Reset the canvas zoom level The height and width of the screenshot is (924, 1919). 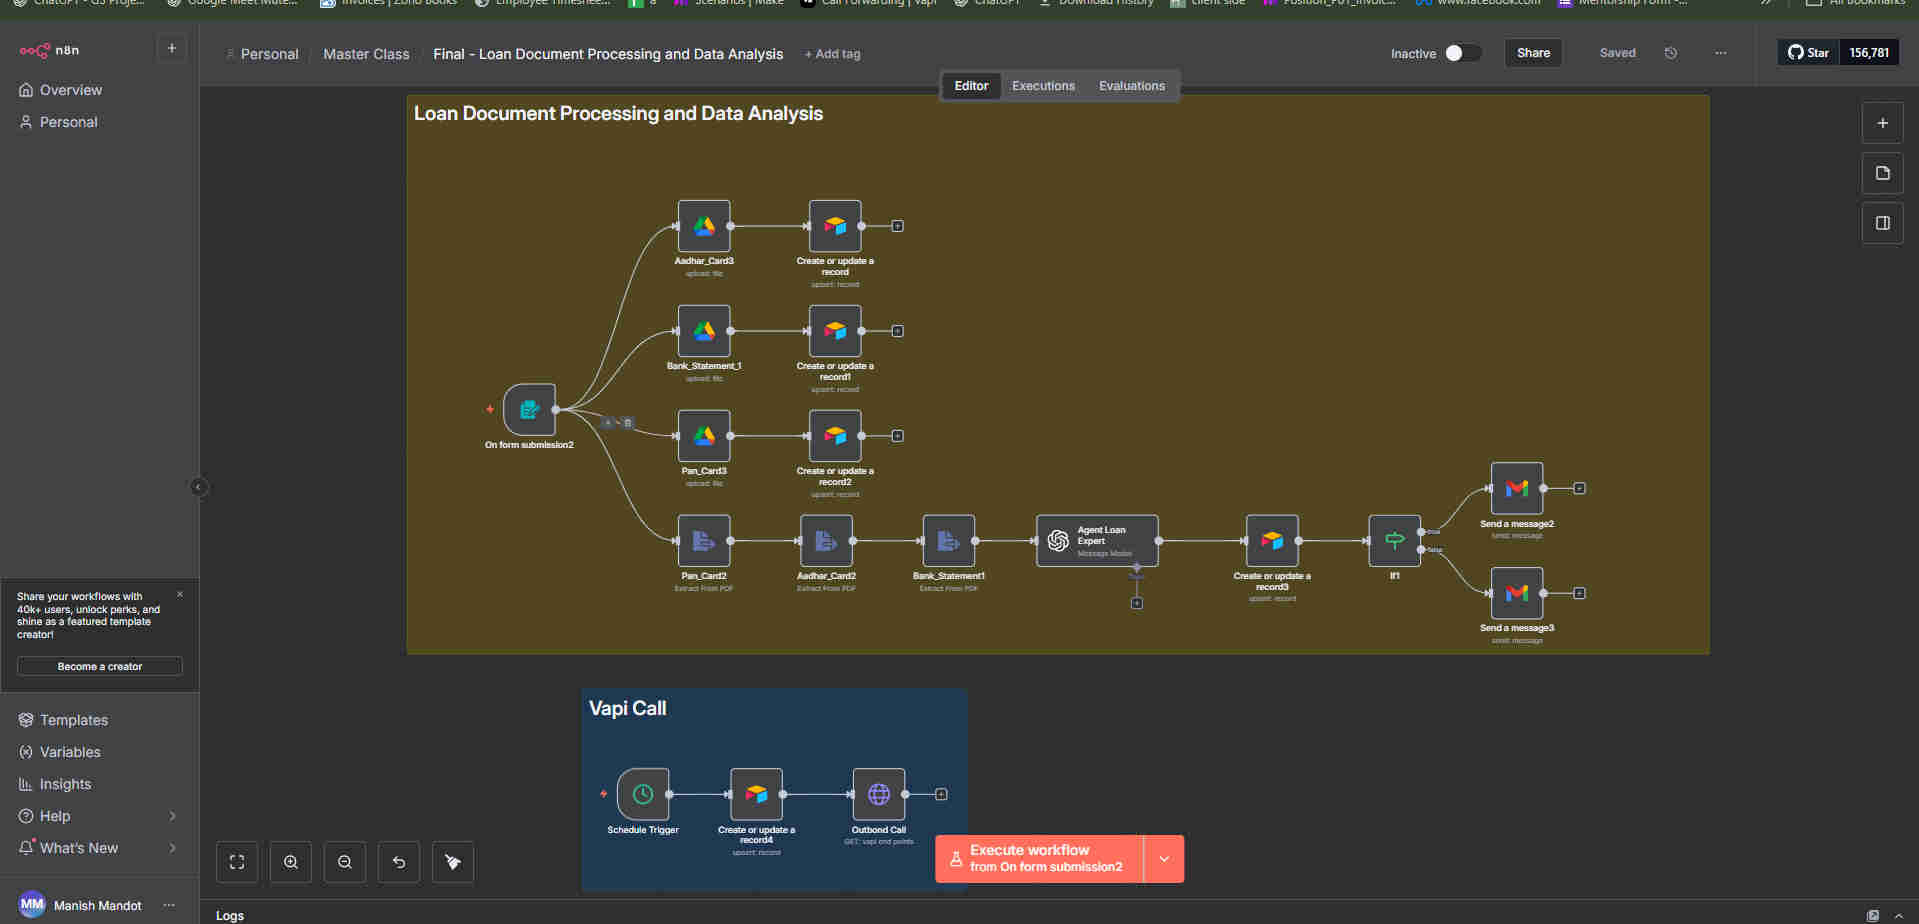coord(399,862)
